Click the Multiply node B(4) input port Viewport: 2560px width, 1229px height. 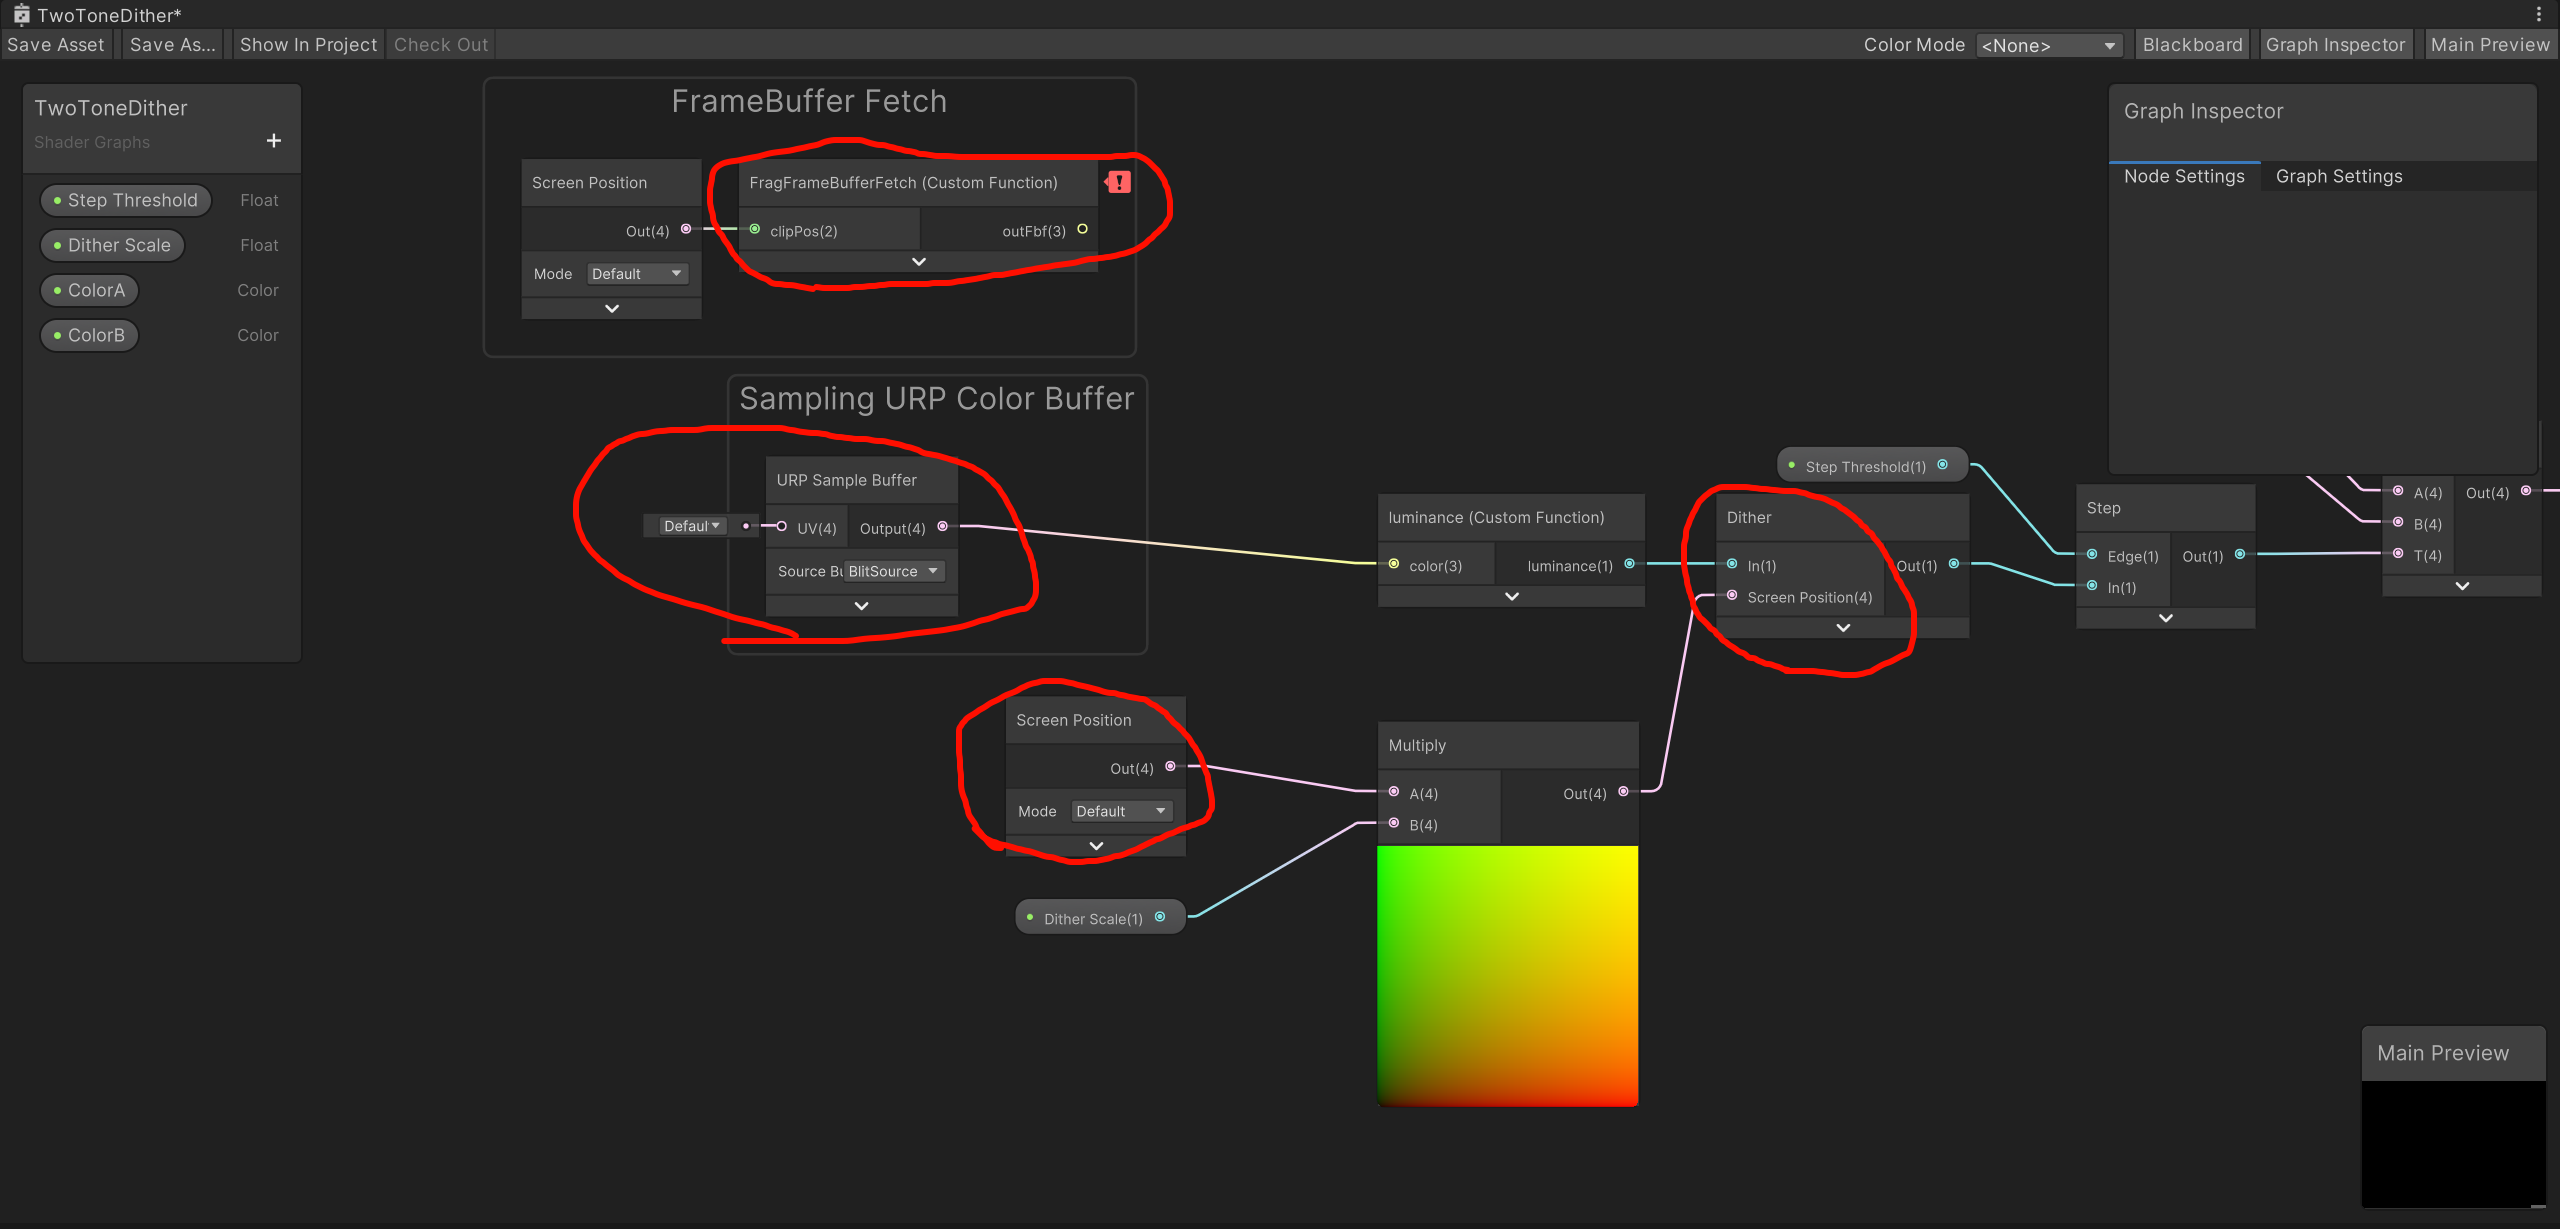coord(1394,824)
